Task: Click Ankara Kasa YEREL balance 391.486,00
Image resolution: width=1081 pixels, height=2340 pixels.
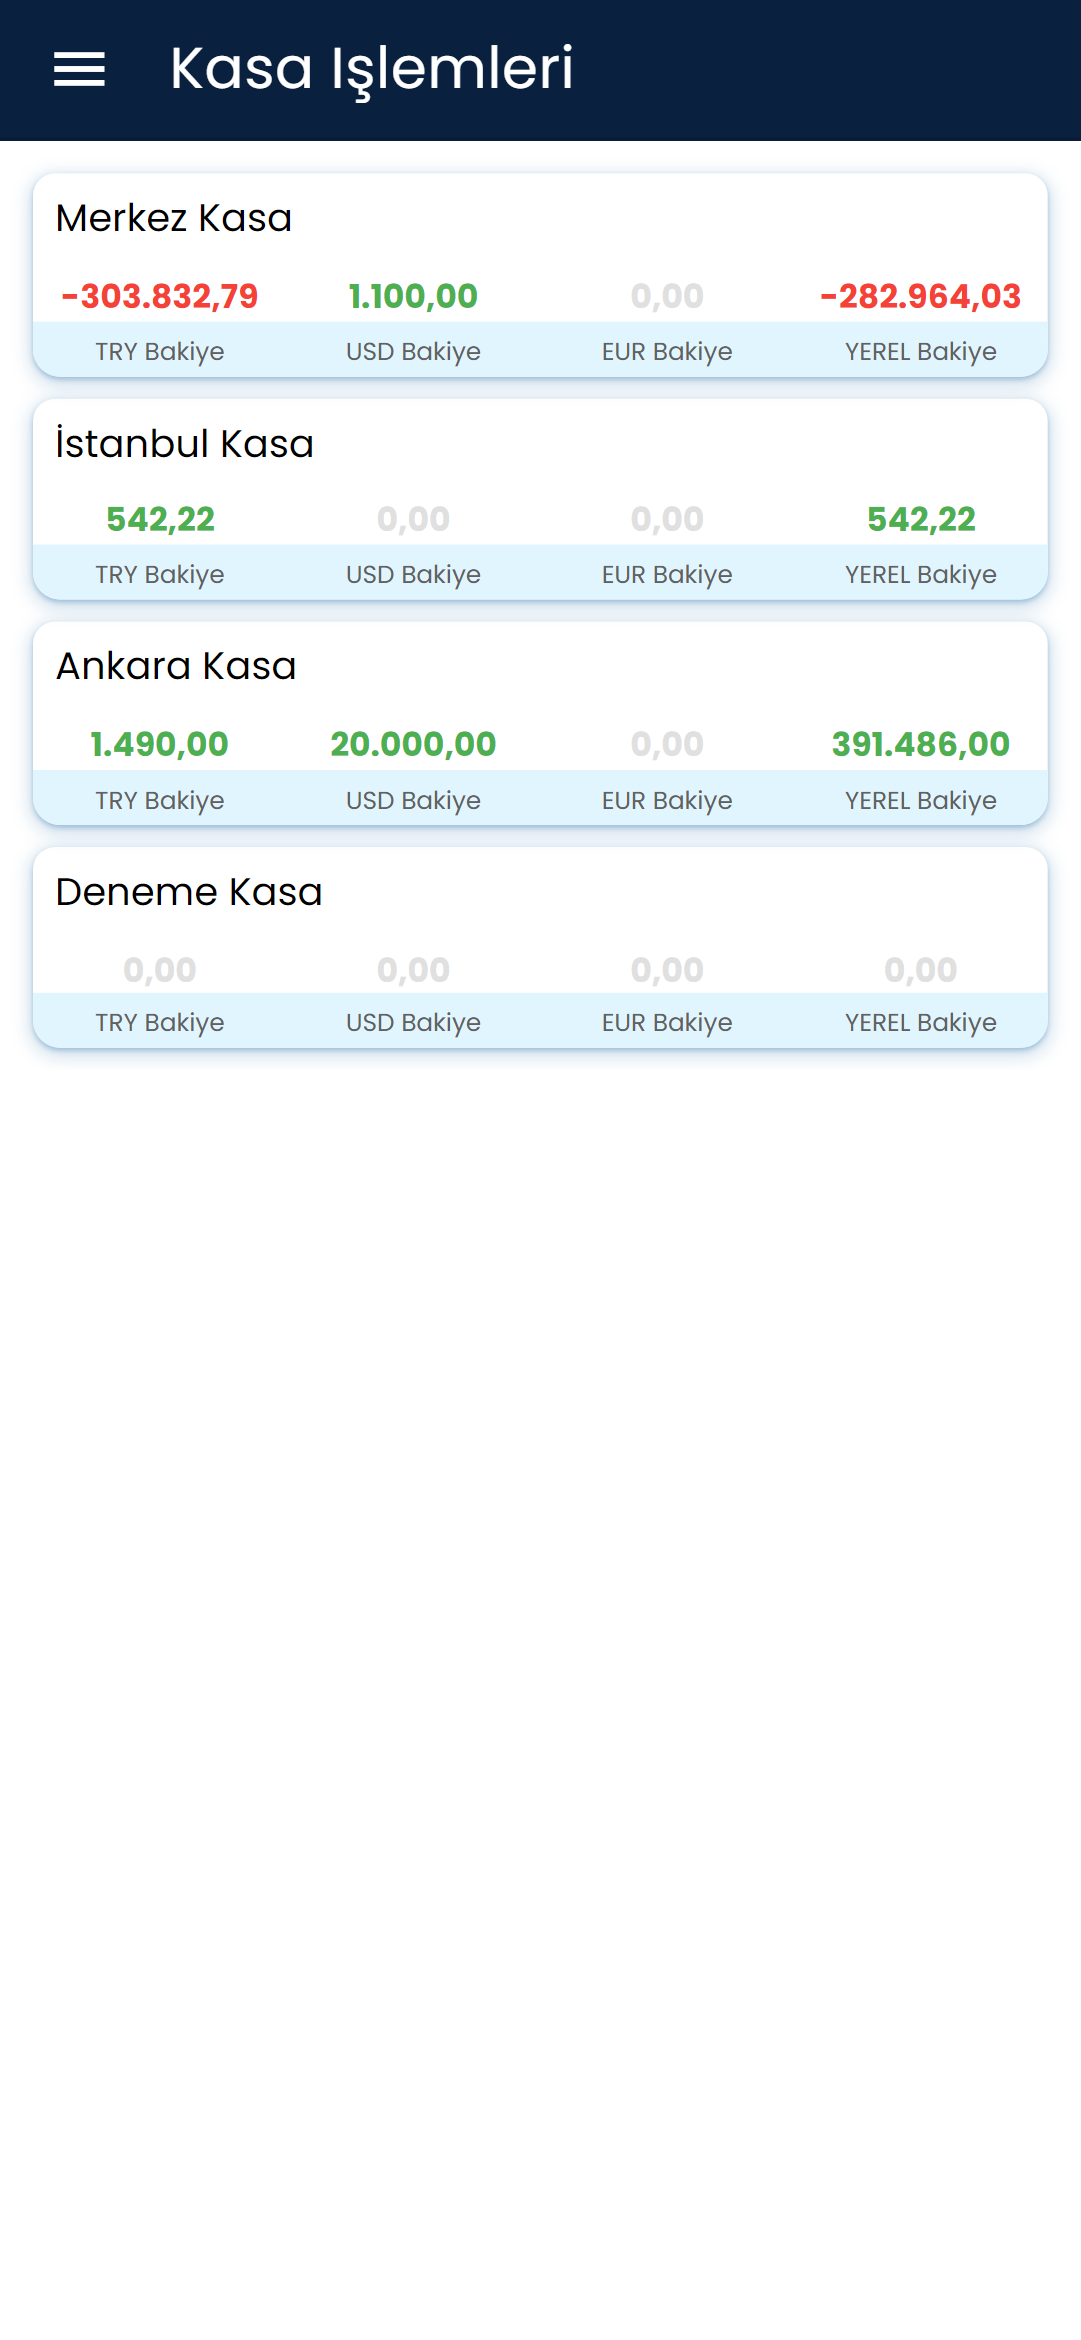Action: point(921,744)
